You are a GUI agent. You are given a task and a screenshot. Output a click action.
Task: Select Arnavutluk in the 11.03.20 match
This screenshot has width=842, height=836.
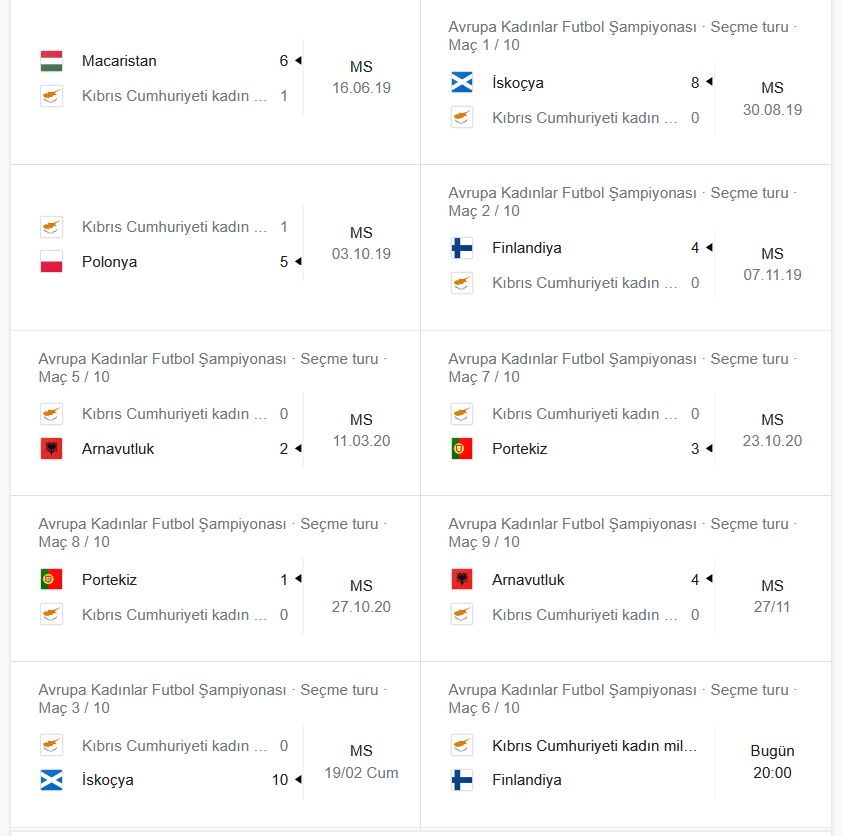click(x=118, y=449)
